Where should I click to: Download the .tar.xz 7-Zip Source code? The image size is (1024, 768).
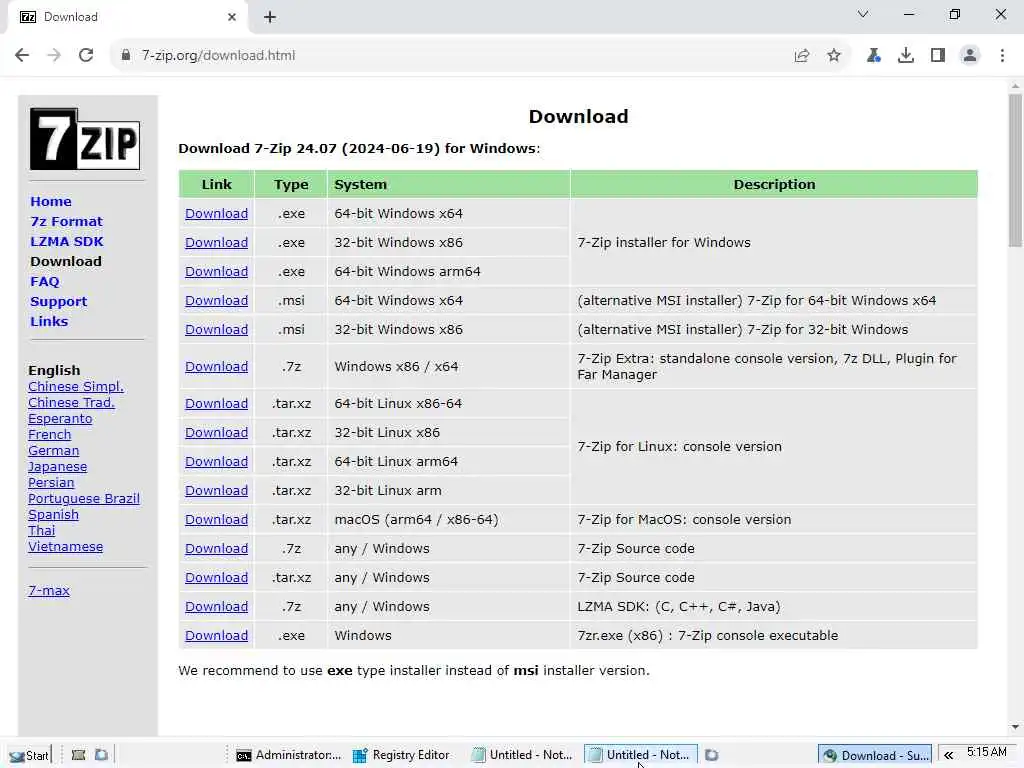coord(216,578)
